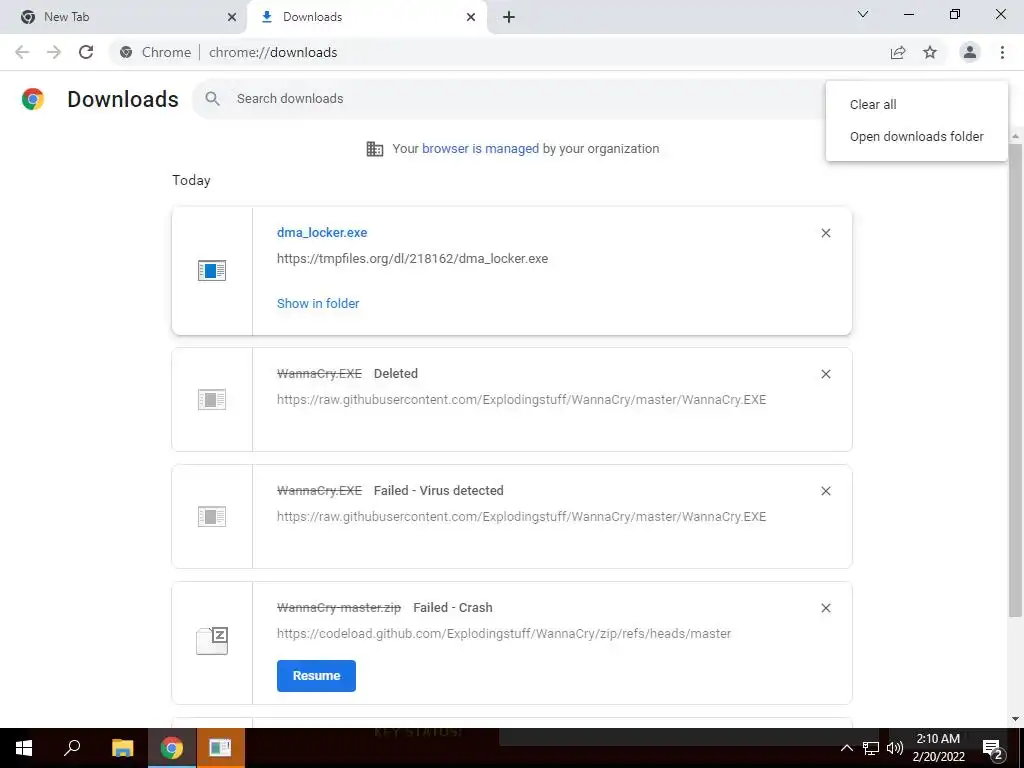The image size is (1024, 768).
Task: Open a new tab with plus button
Action: pyautogui.click(x=509, y=17)
